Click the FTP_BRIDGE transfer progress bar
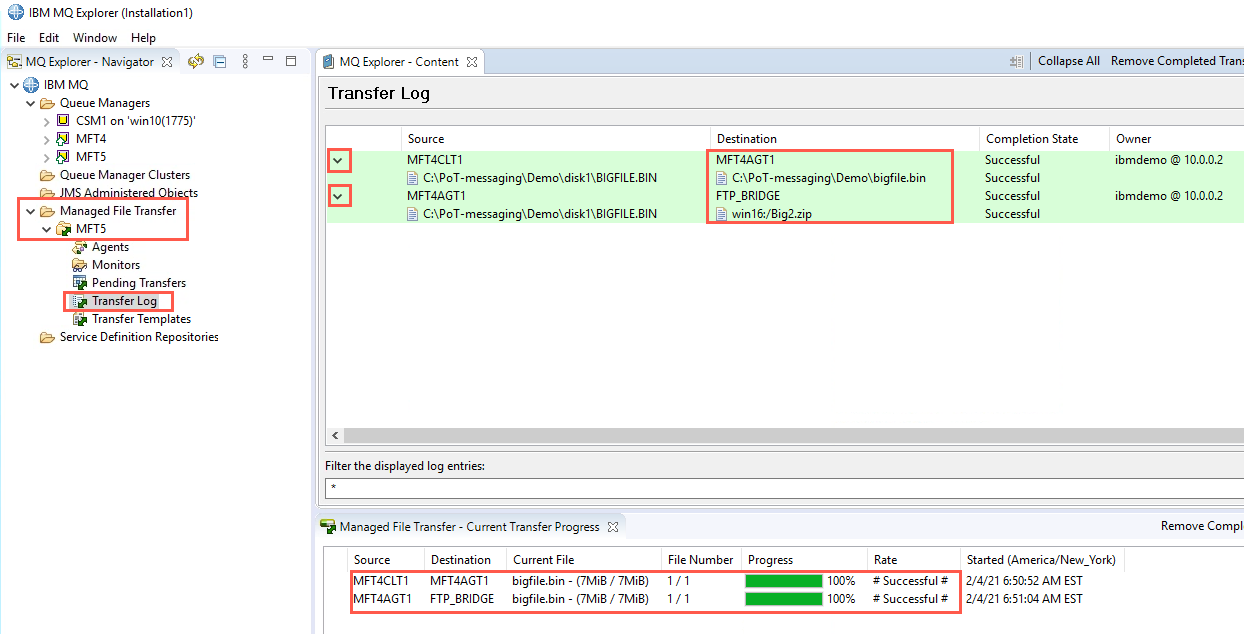The image size is (1244, 634). pos(784,599)
